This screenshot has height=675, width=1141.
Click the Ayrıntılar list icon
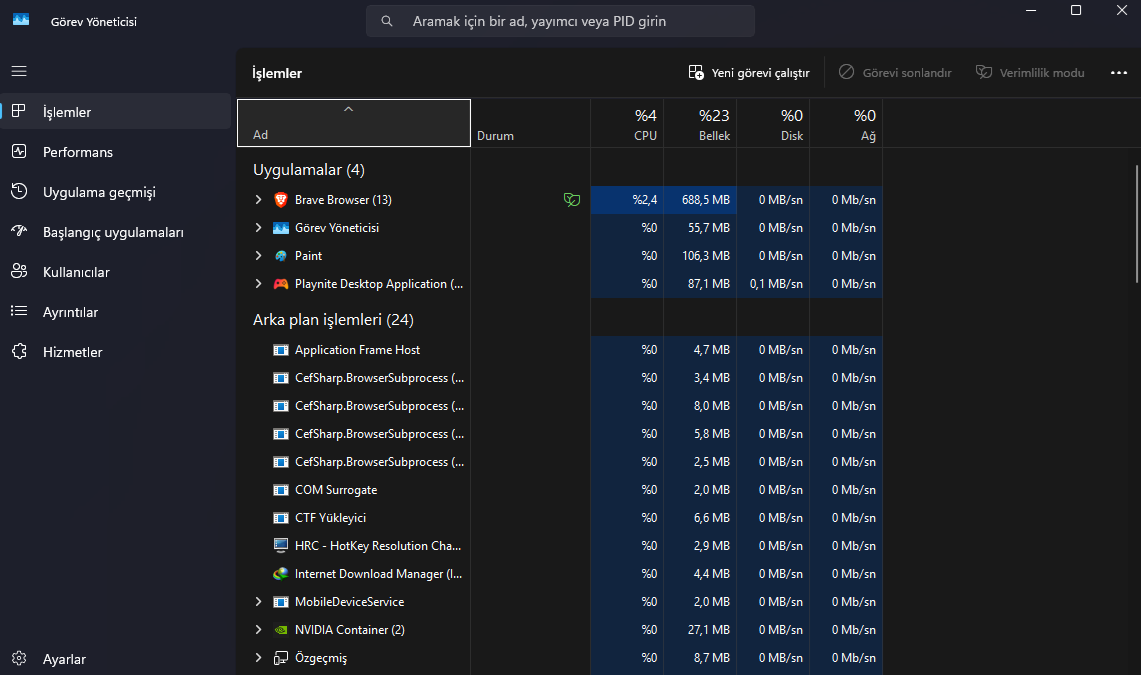19,311
